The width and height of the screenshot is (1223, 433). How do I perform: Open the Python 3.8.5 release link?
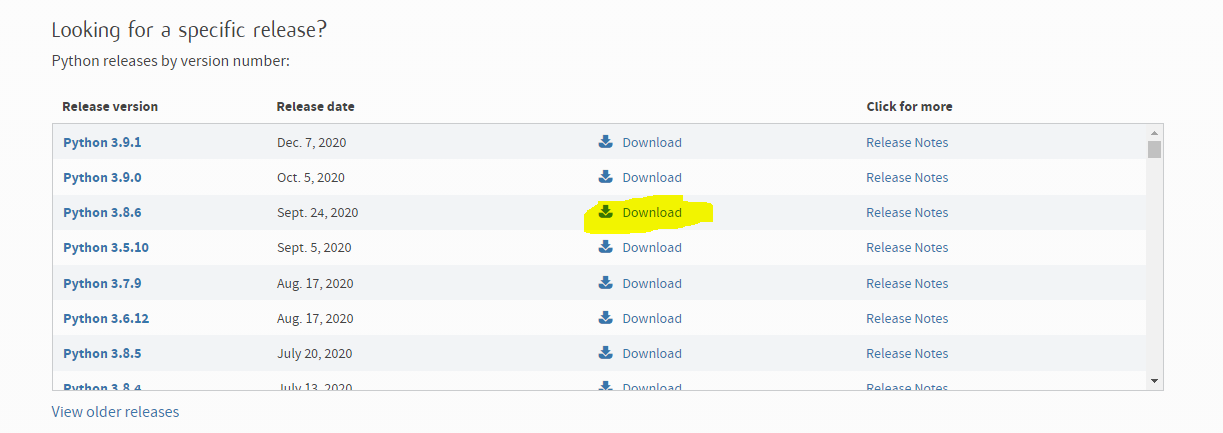pyautogui.click(x=102, y=353)
